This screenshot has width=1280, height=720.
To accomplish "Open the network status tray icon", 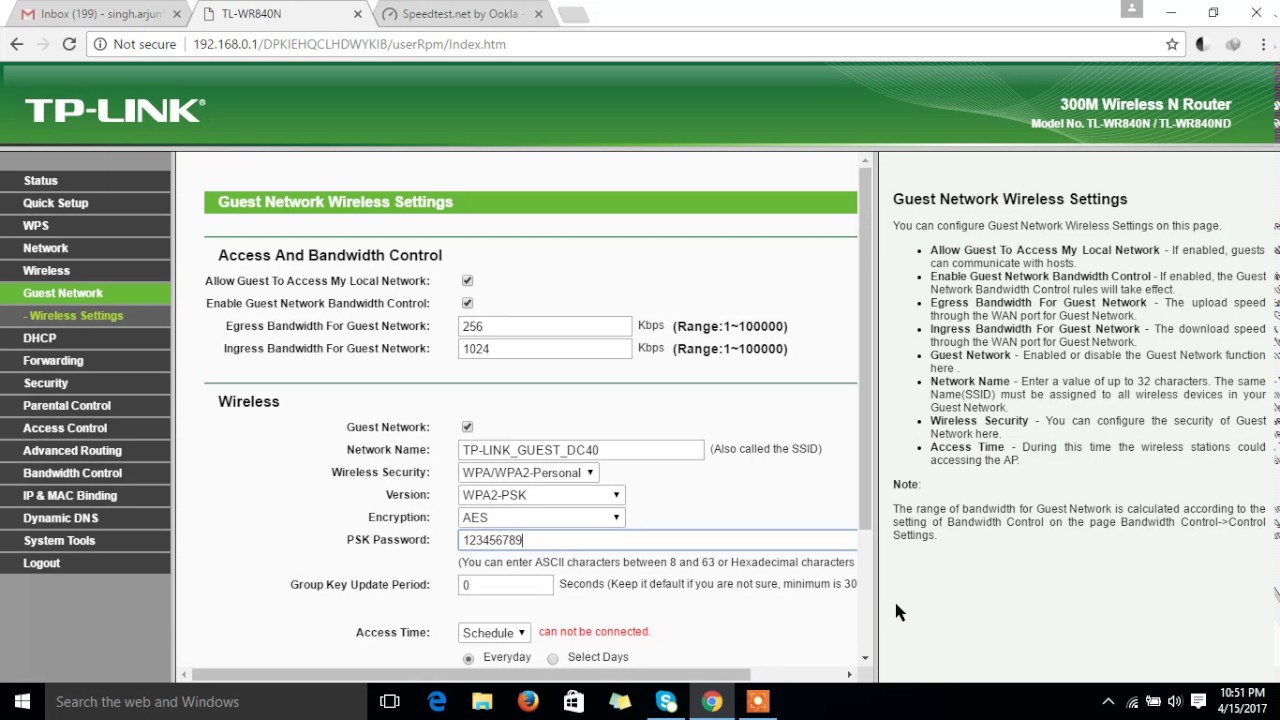I will (1132, 702).
